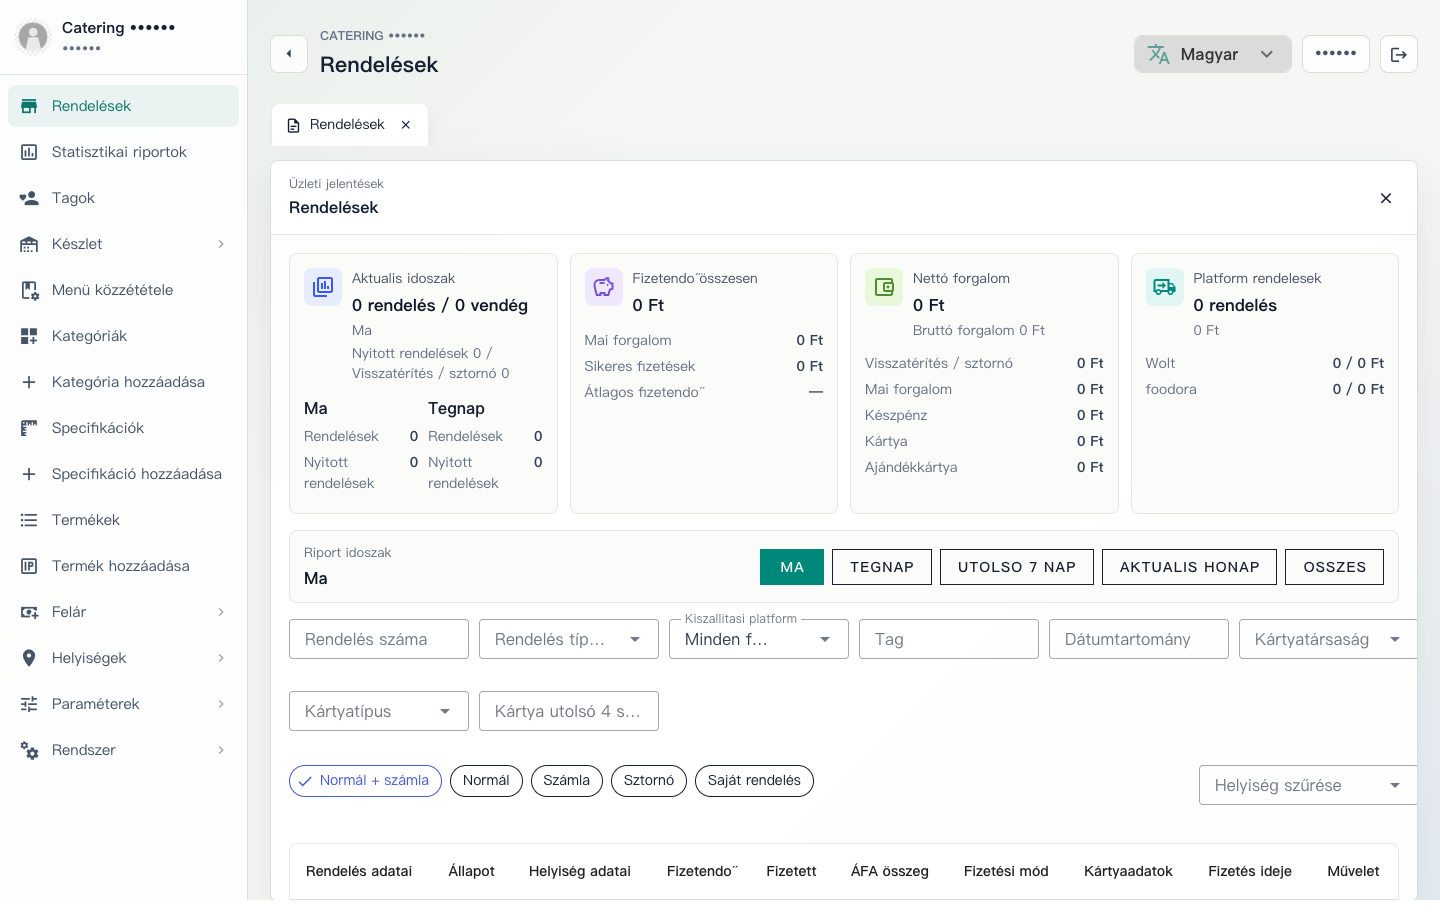
Task: Click the Specifikációk ruler icon
Action: pyautogui.click(x=29, y=428)
